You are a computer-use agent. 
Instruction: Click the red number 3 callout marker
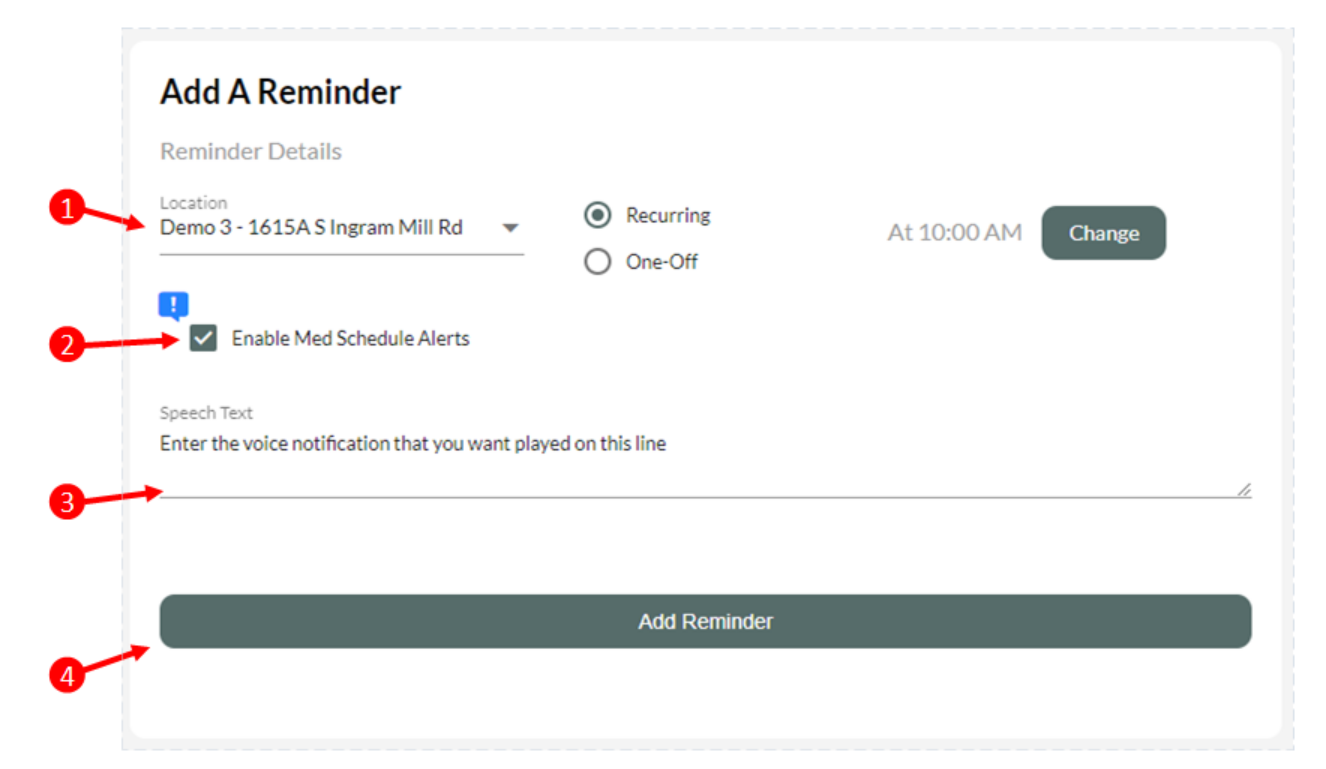pos(66,503)
